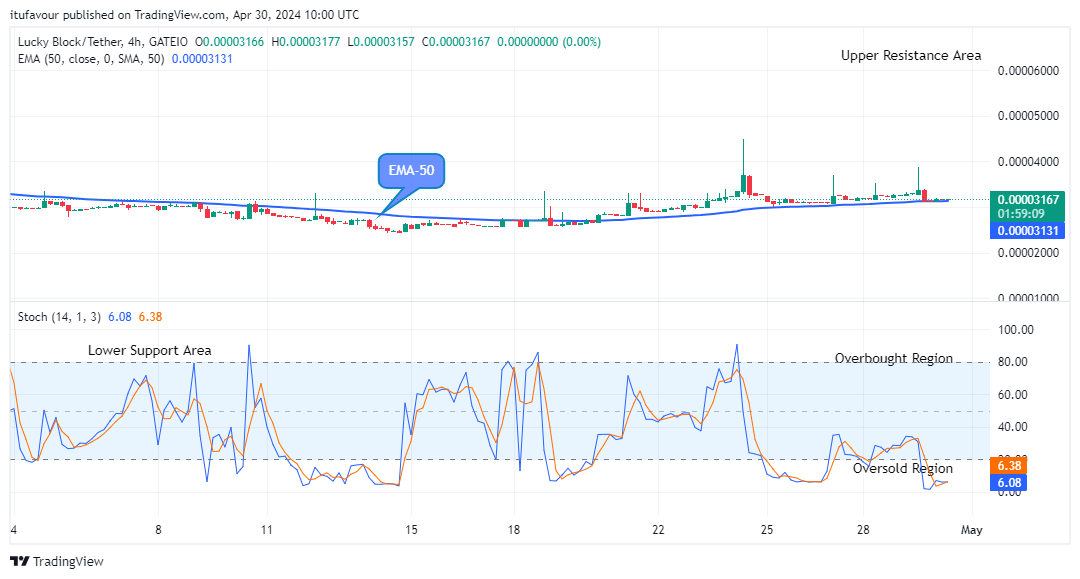The height and width of the screenshot is (579, 1080).
Task: Click the orange 6.38 stochastic axis tag
Action: click(1009, 466)
